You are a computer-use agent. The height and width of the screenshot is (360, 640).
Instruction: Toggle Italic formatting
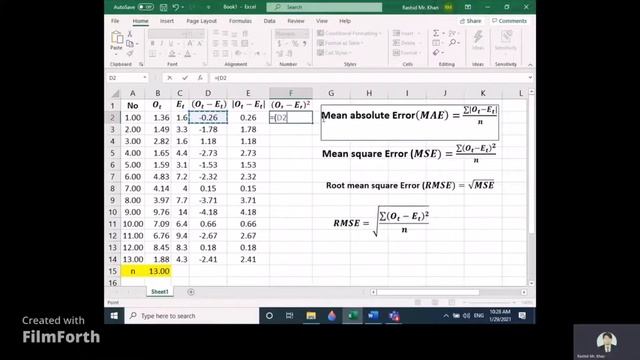(x=162, y=43)
